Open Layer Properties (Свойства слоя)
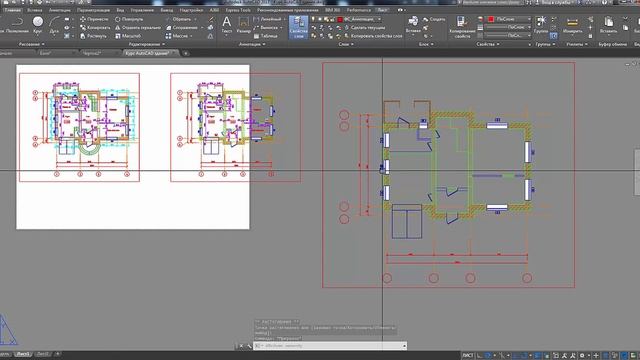The image size is (640, 360). tap(298, 27)
